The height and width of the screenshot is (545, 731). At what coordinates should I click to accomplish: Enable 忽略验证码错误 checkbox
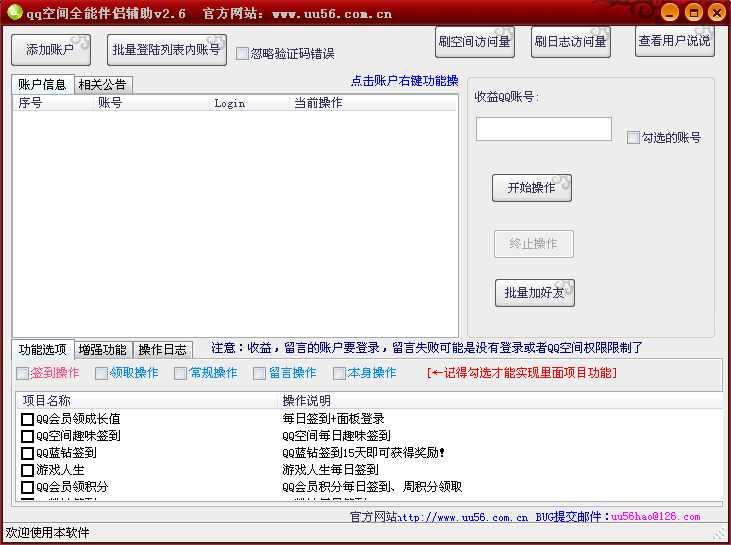tap(242, 54)
